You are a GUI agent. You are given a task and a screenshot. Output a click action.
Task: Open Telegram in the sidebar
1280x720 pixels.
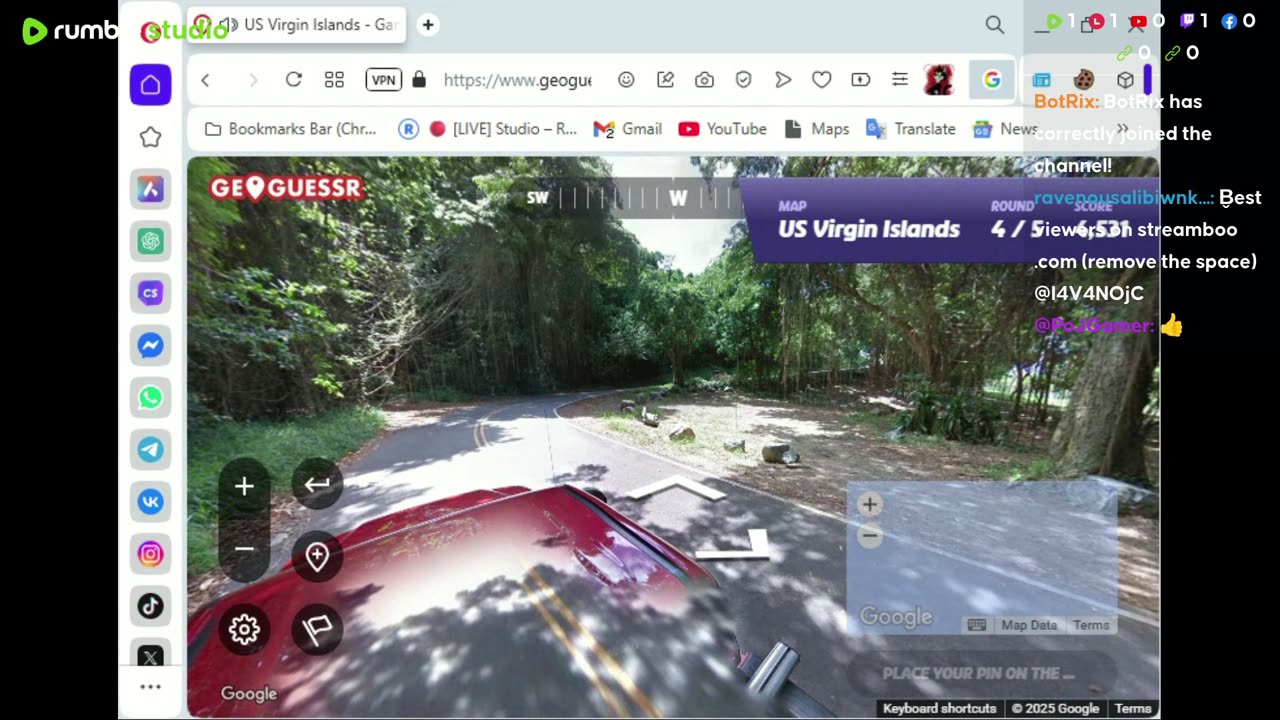[x=150, y=449]
